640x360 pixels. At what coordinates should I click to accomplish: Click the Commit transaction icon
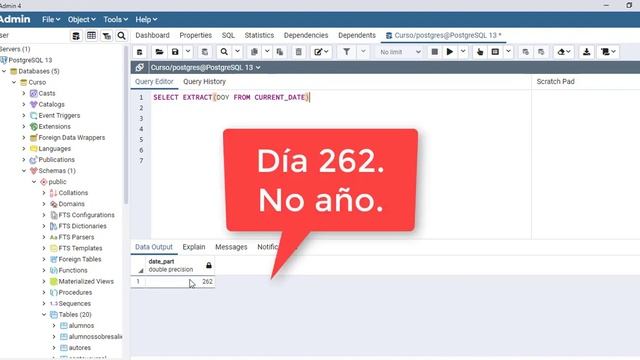[526, 52]
